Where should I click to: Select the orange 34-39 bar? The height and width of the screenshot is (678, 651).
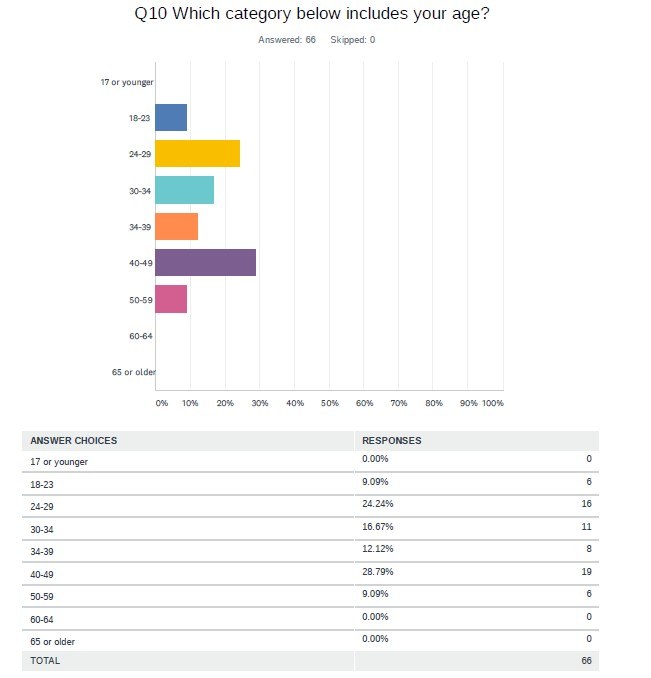[177, 227]
